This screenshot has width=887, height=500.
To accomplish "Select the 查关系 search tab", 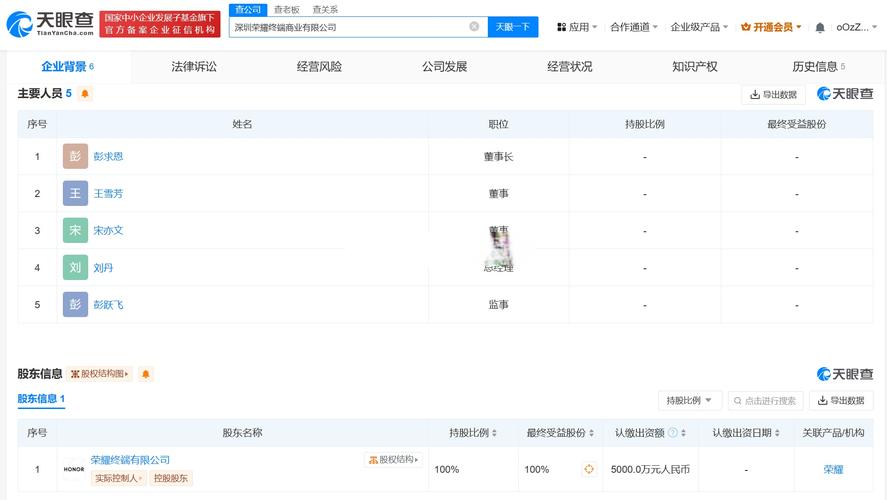I will [x=325, y=10].
